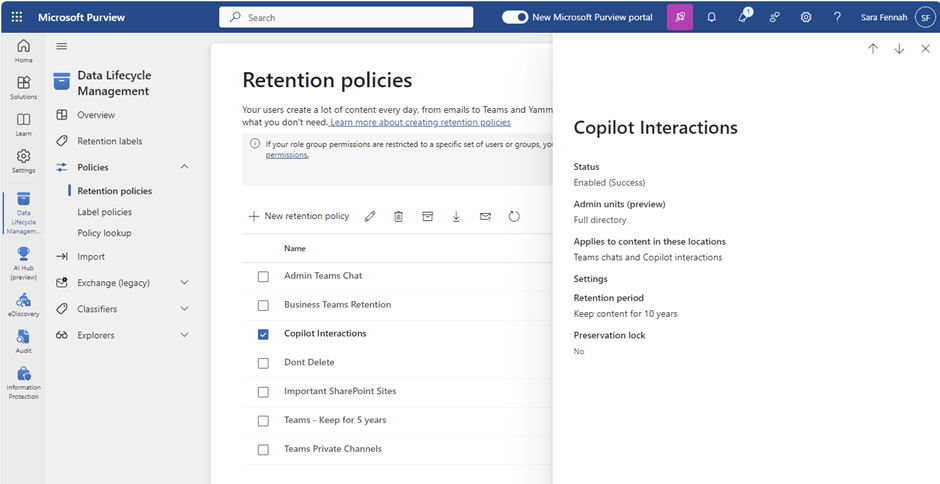Viewport: 940px width, 484px height.
Task: Open the Important SharePoint Sites policy
Action: click(x=340, y=391)
